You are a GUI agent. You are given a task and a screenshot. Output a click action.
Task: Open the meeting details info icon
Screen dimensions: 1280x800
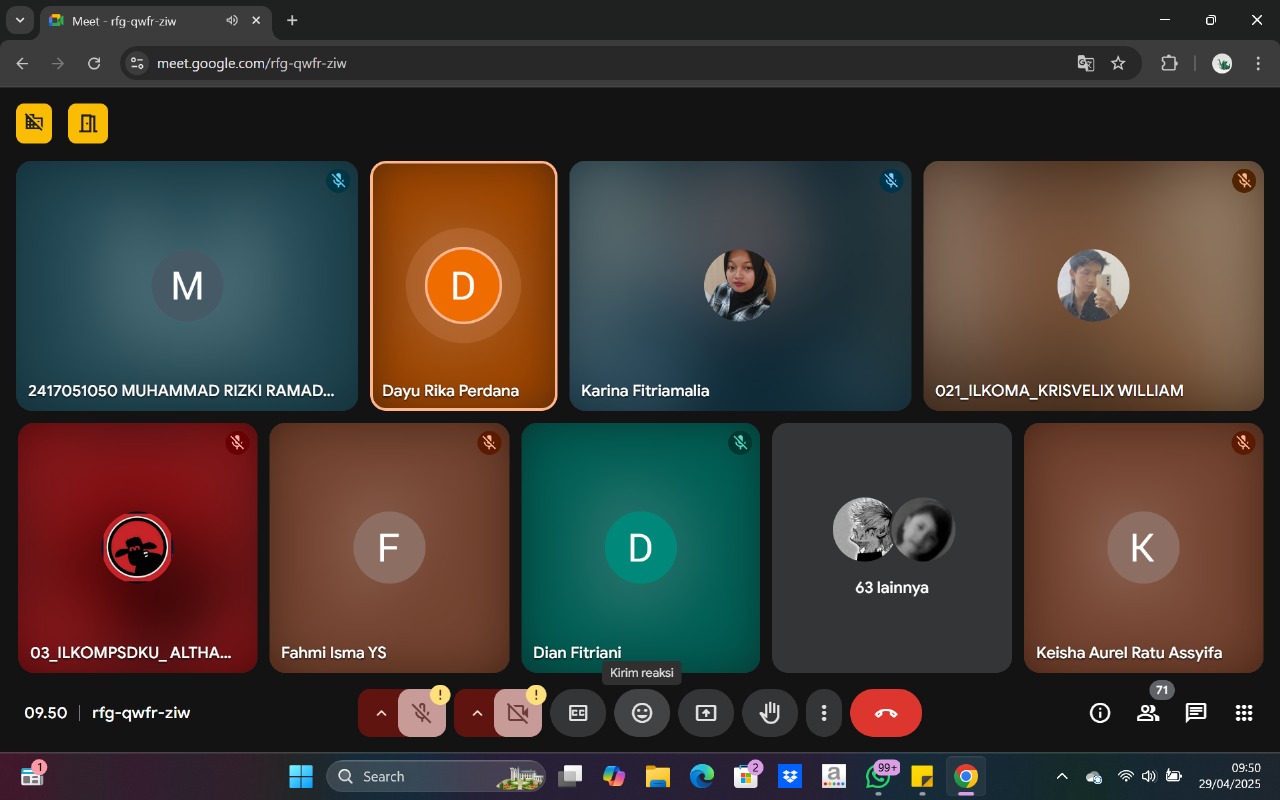[1100, 713]
